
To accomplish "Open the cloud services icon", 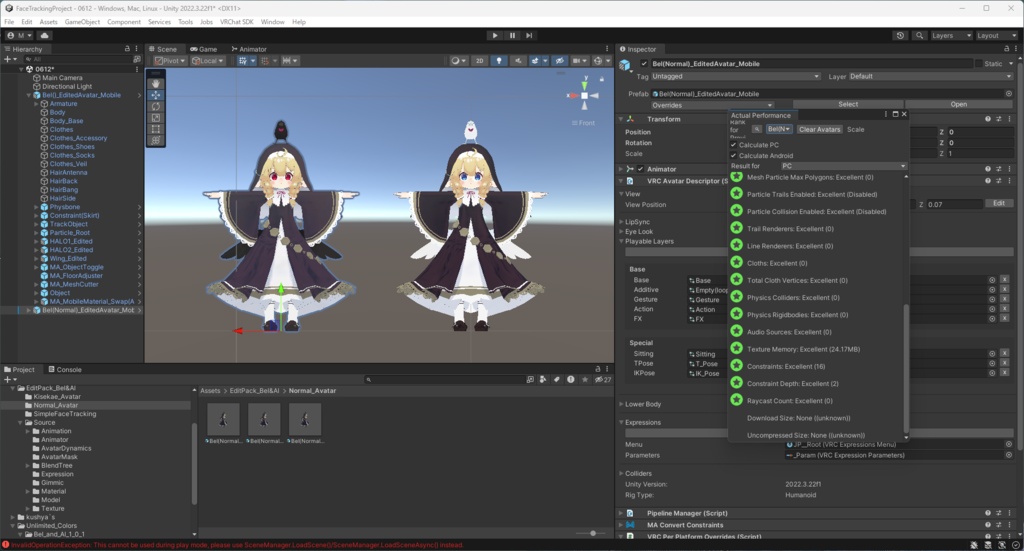I will pos(44,35).
